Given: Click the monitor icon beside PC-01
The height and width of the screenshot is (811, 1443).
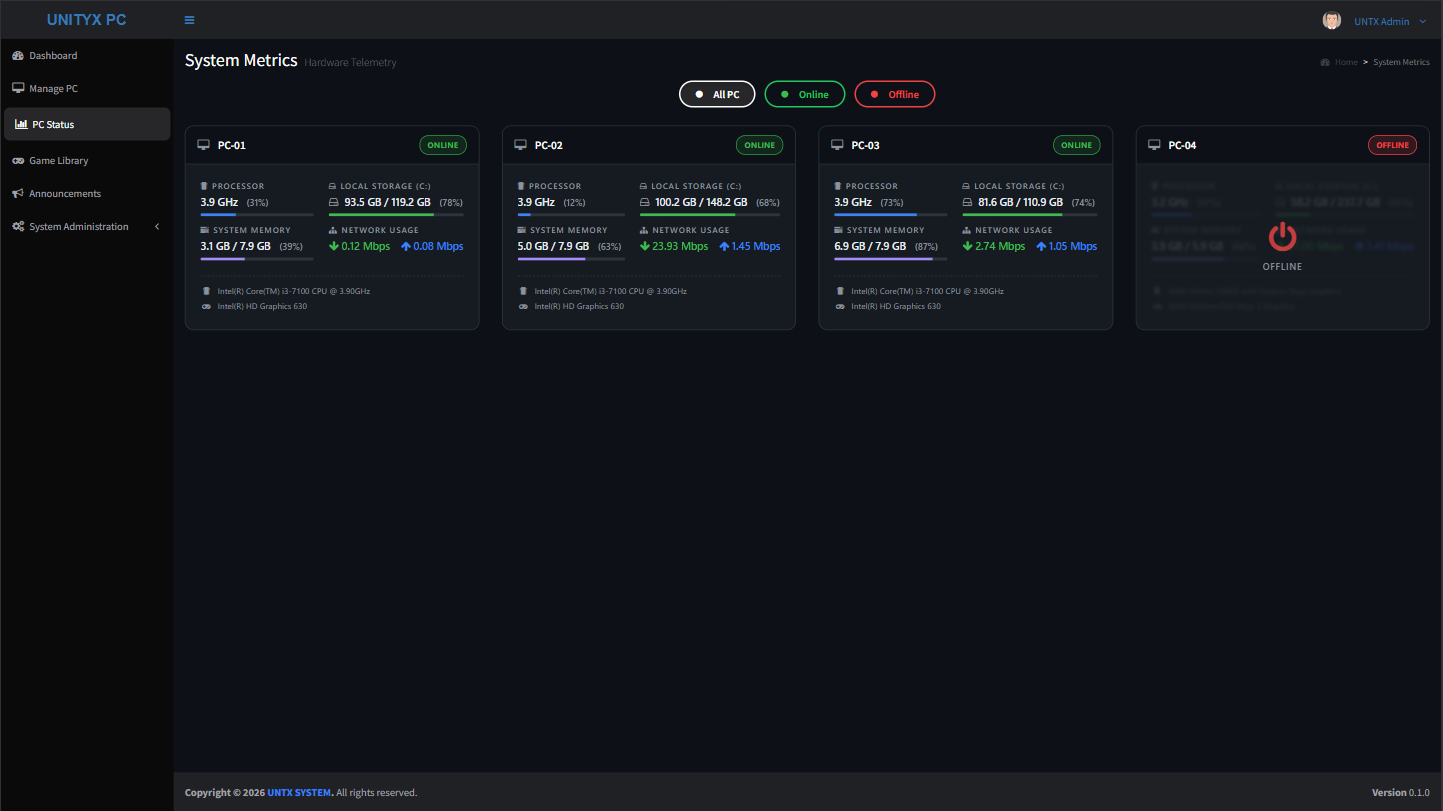Looking at the screenshot, I should [204, 145].
